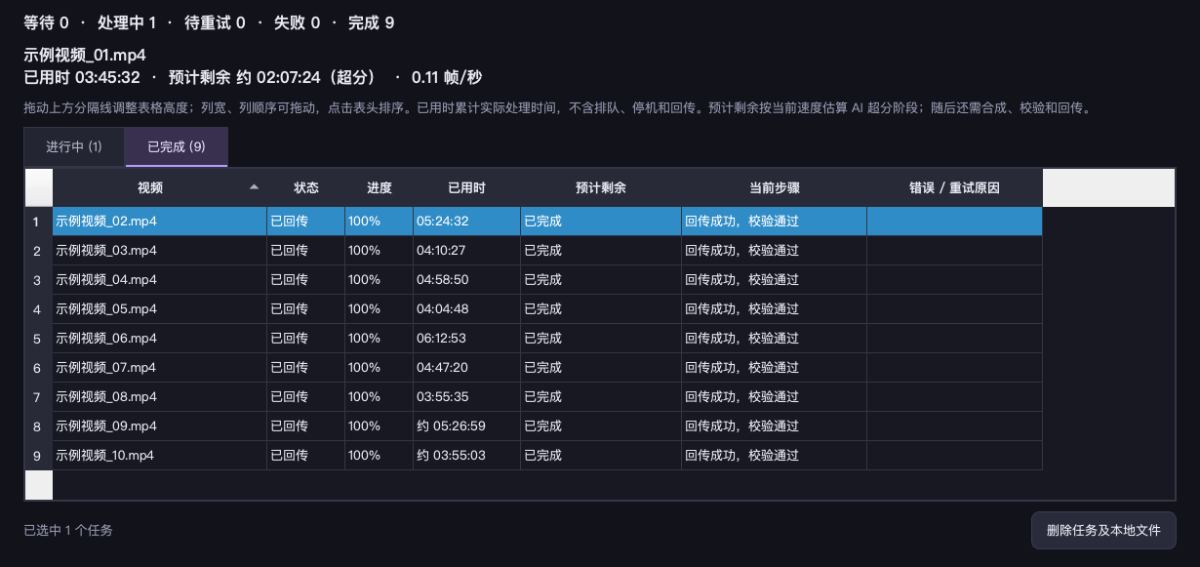The width and height of the screenshot is (1200, 567).
Task: Click the top-left table corner select-all cell
Action: [x=38, y=187]
